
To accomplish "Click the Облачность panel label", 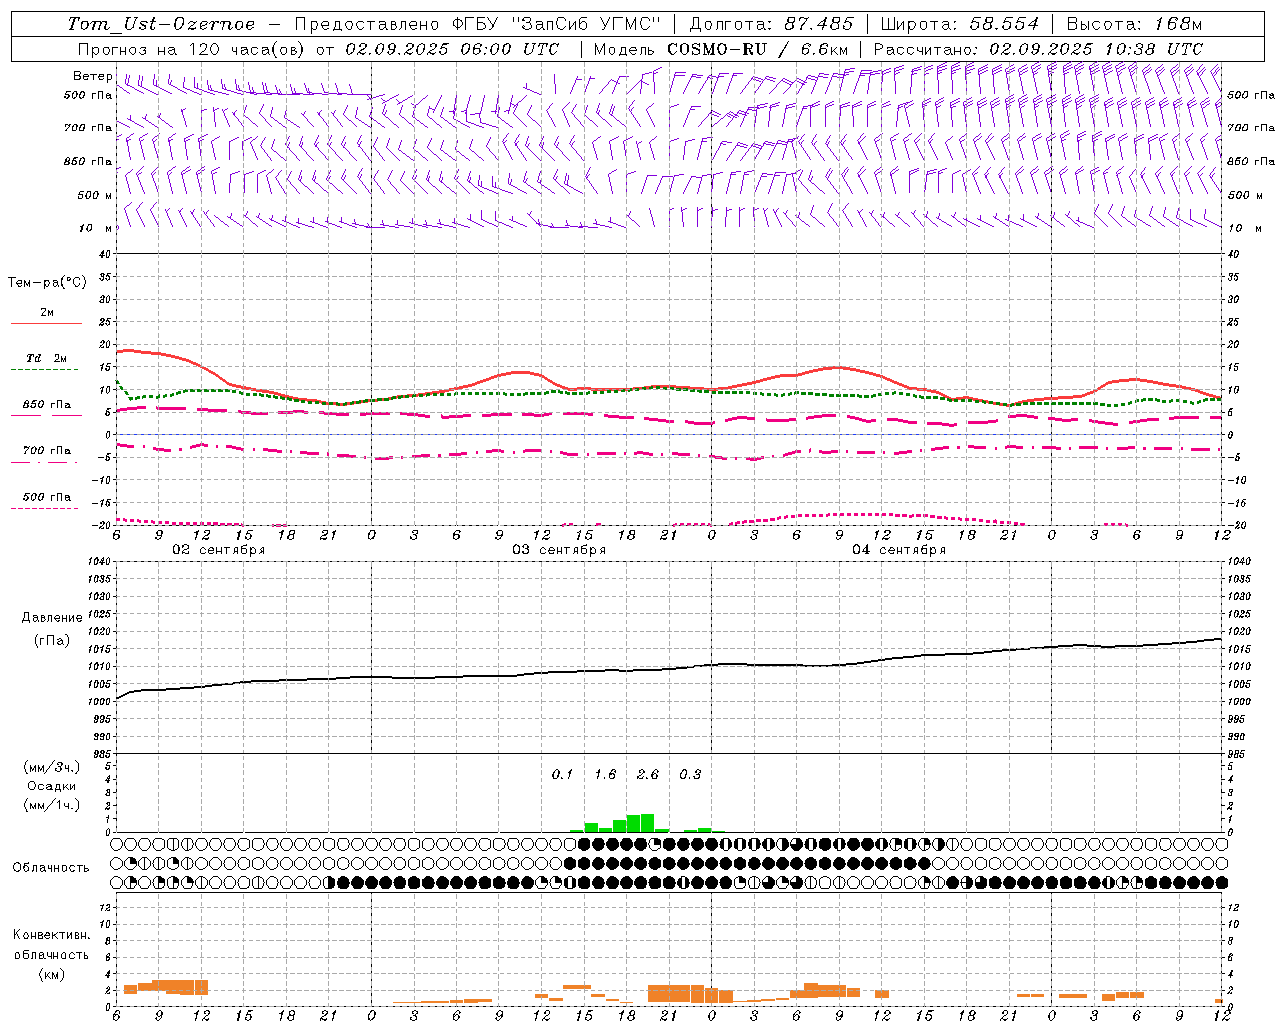I will (51, 868).
